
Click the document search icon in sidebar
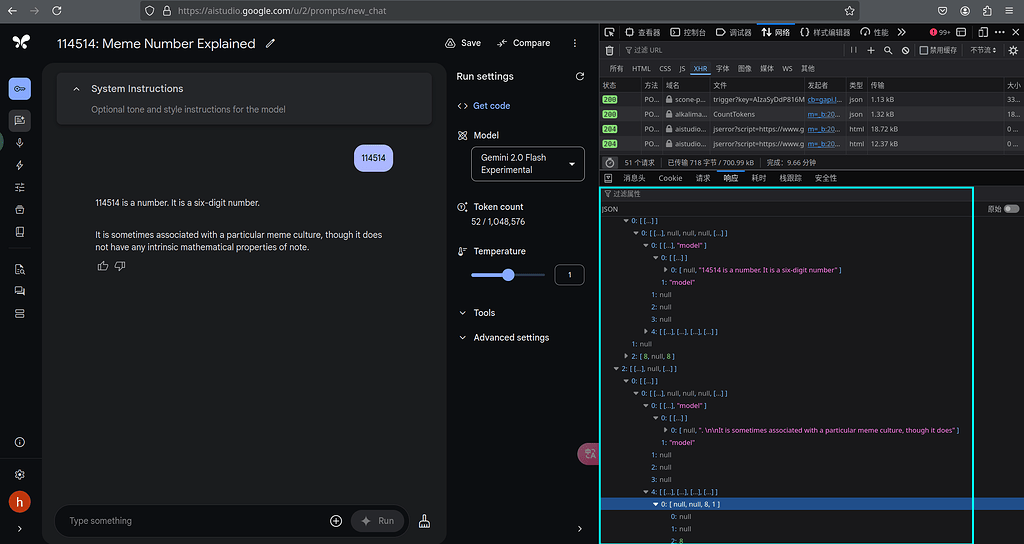pyautogui.click(x=20, y=269)
